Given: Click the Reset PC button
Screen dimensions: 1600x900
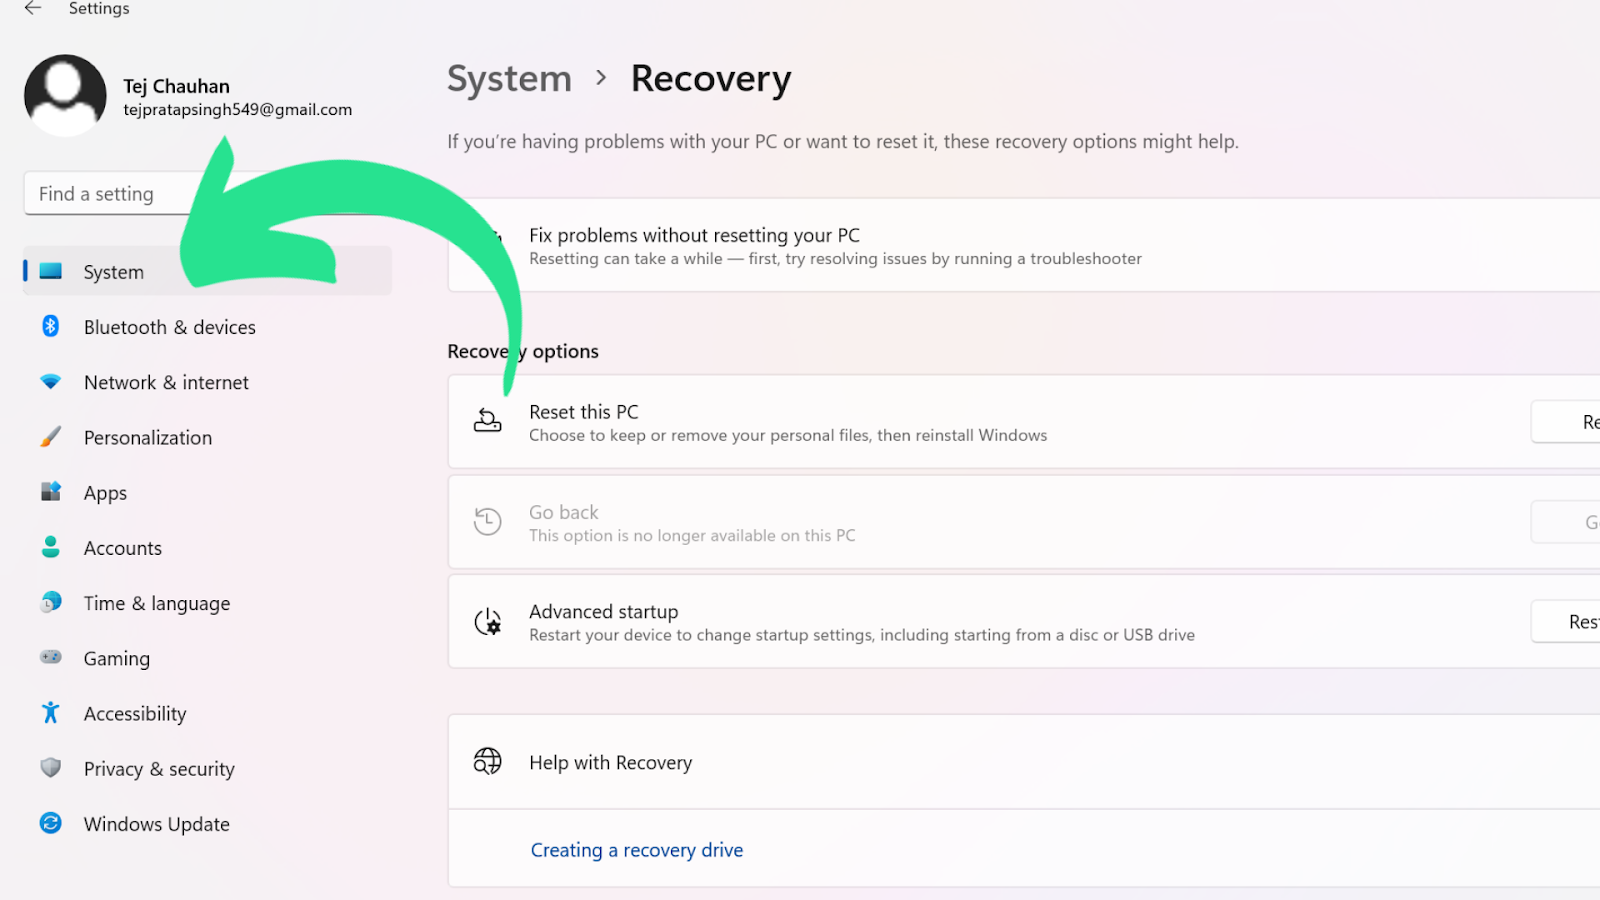Looking at the screenshot, I should tap(1566, 422).
